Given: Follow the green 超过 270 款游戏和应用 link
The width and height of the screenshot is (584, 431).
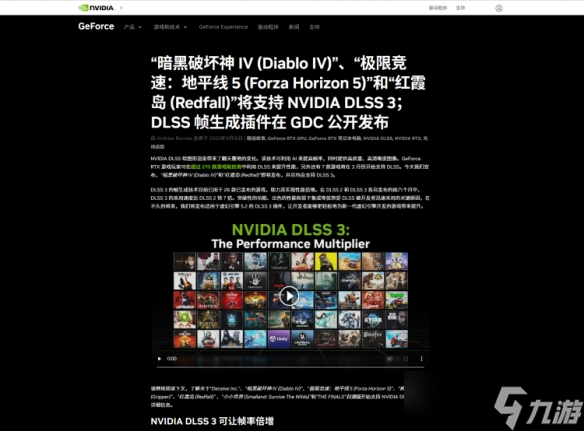Looking at the screenshot, I should pyautogui.click(x=216, y=167).
